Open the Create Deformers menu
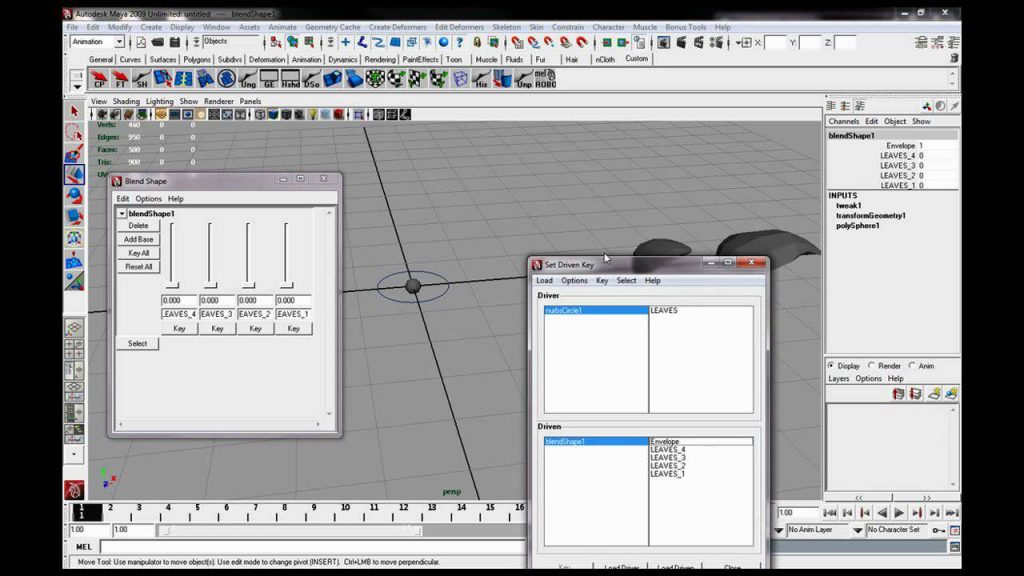 [397, 27]
